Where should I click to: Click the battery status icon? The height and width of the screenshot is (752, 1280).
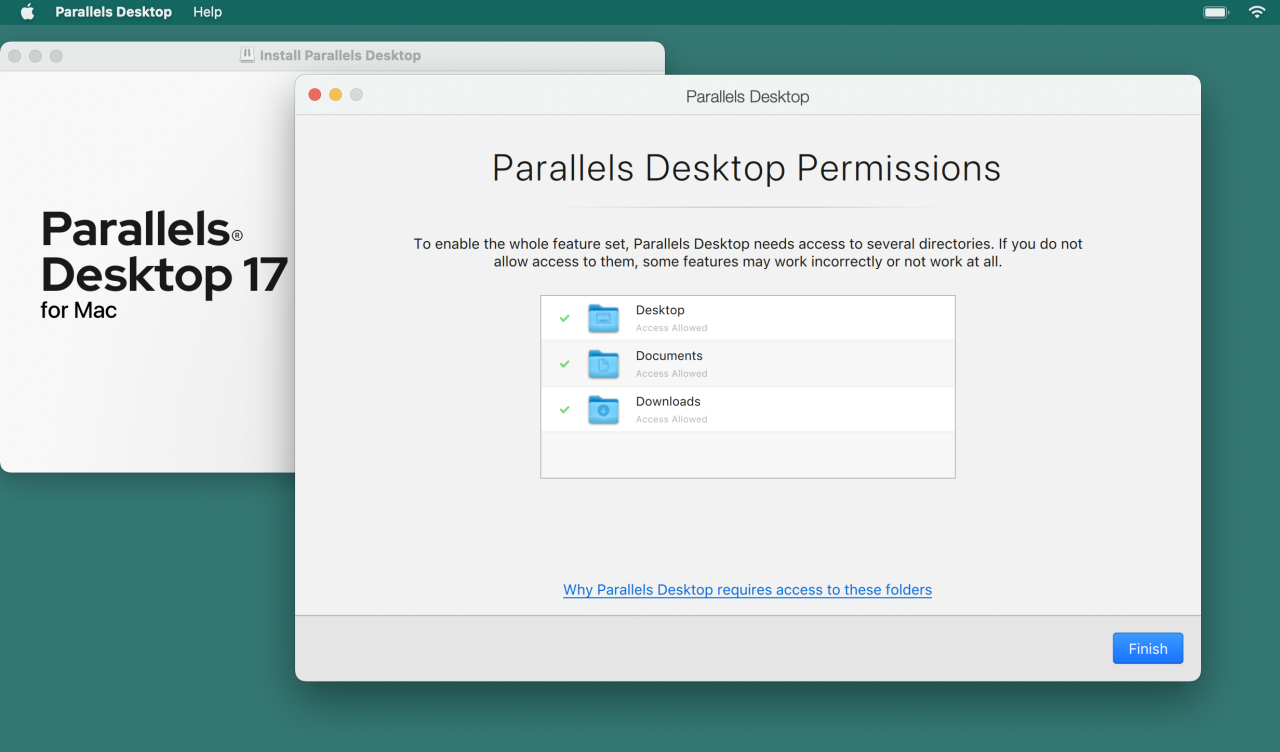[x=1215, y=12]
